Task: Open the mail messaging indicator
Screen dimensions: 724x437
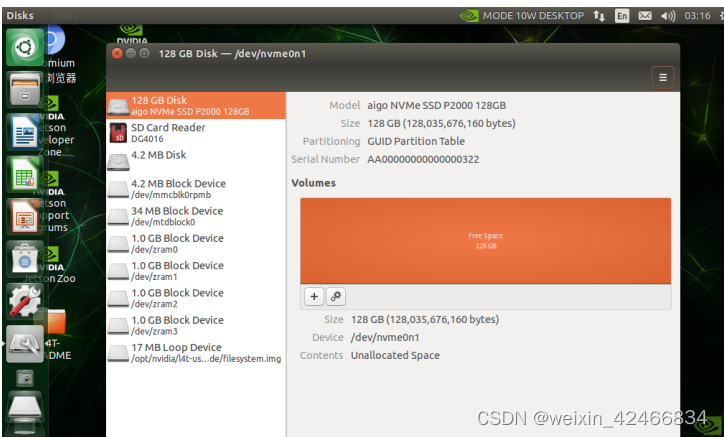Action: 645,16
